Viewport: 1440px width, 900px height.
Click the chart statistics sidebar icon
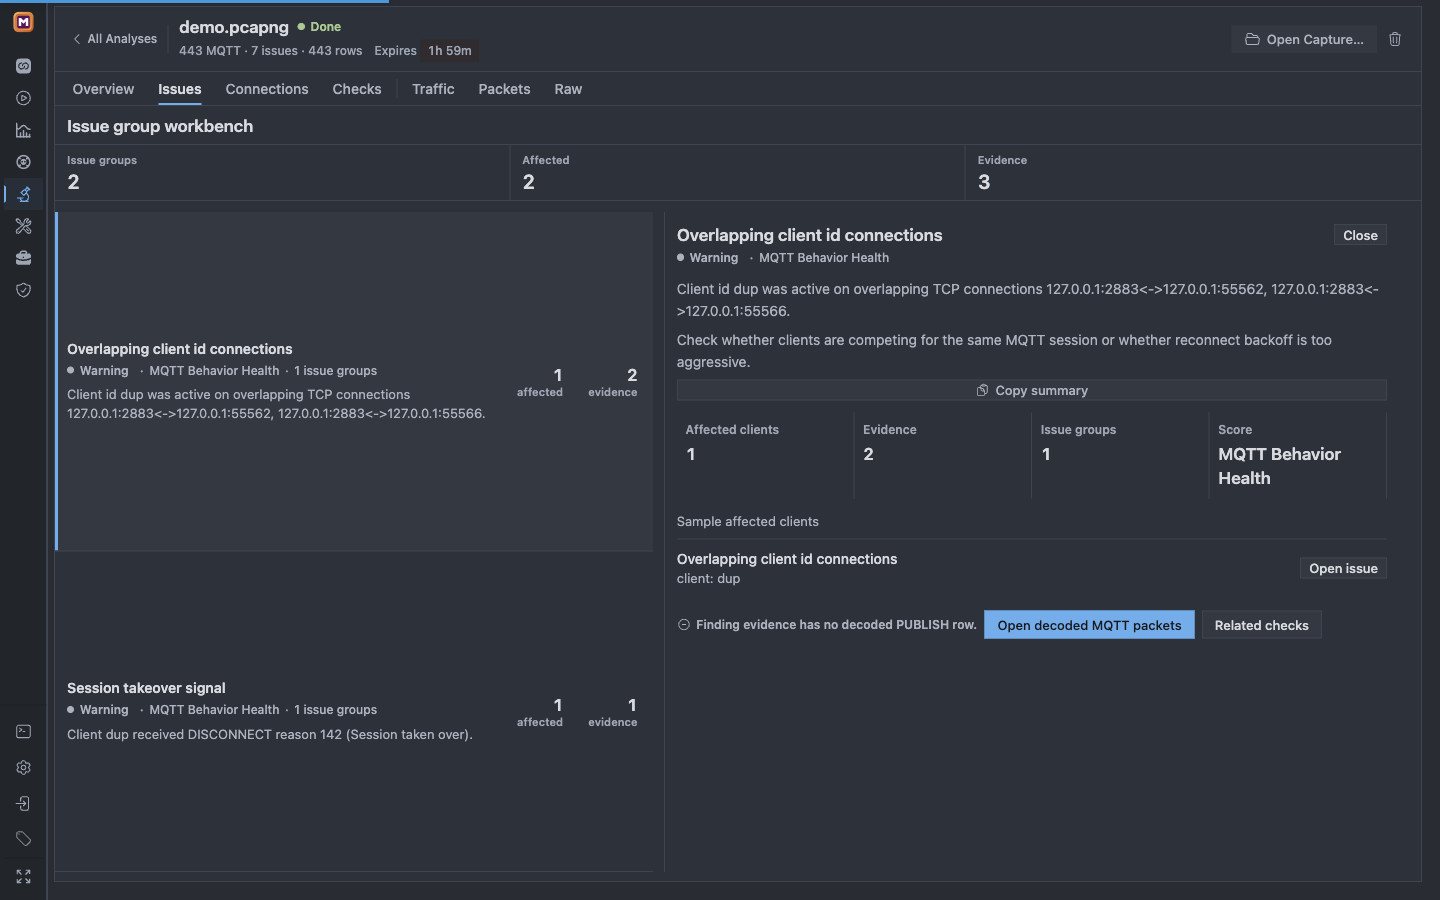point(23,130)
